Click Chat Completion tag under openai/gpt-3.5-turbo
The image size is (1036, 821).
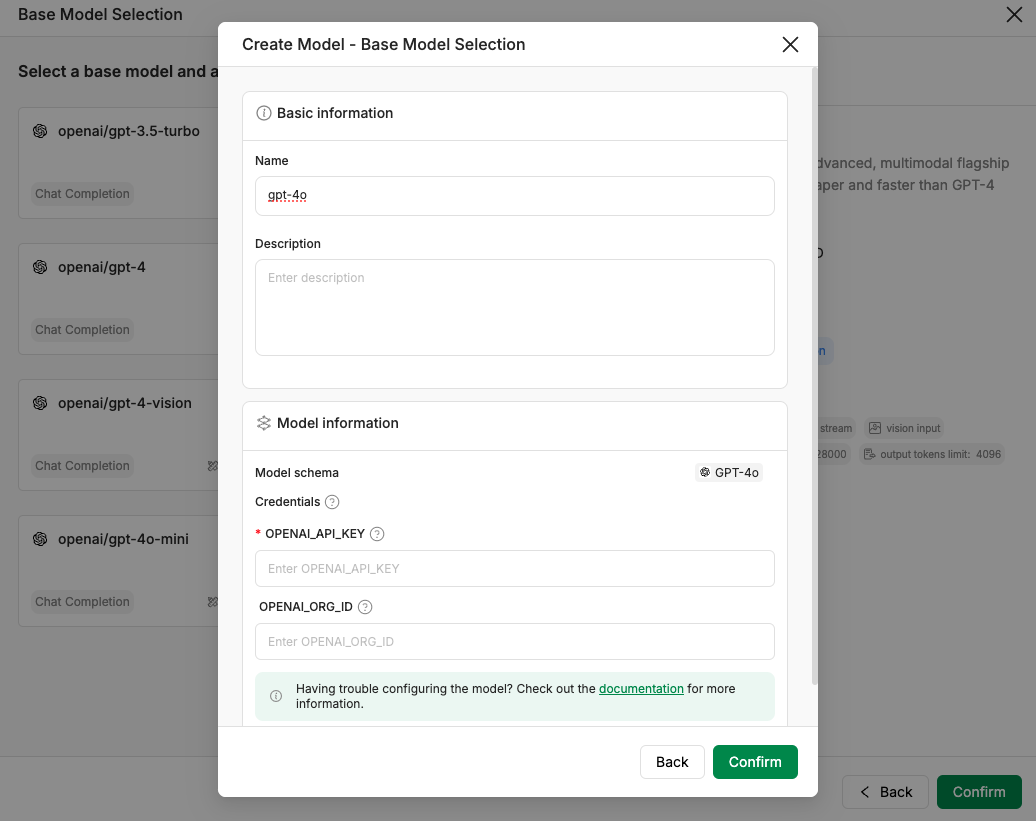pyautogui.click(x=82, y=194)
